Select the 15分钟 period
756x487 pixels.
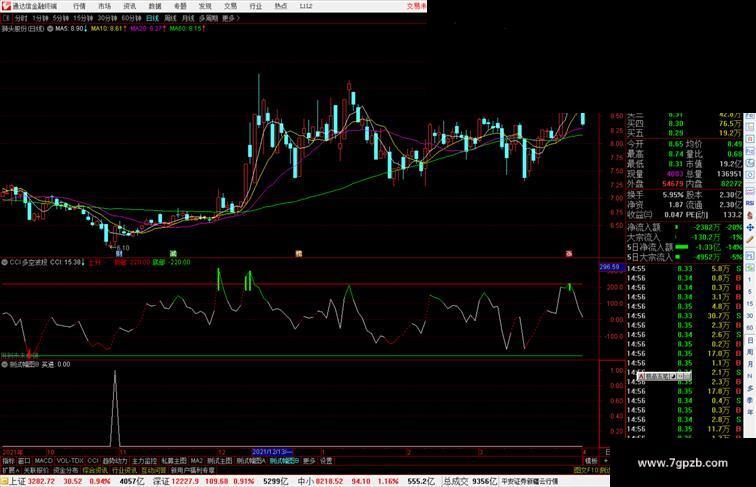click(83, 18)
